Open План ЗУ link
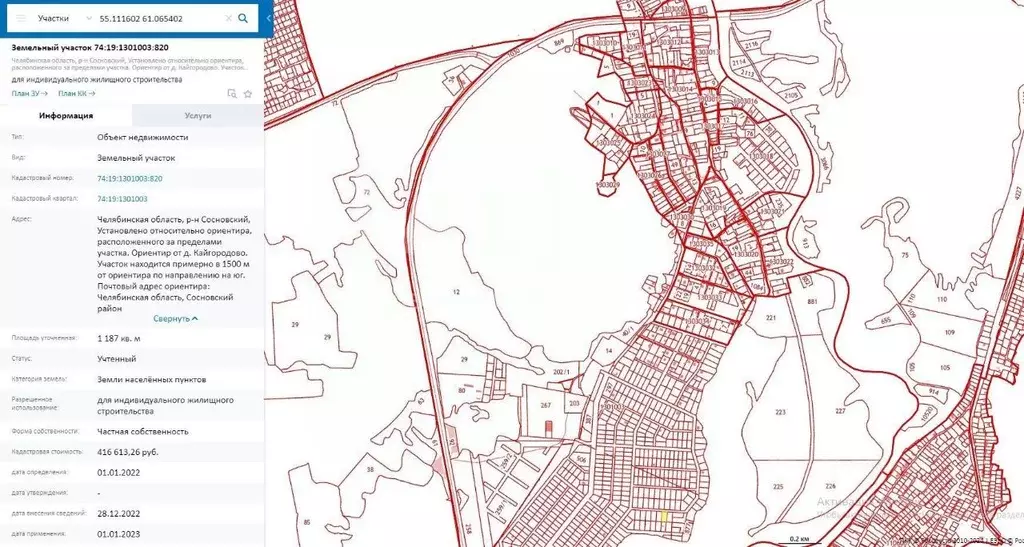Viewport: 1024px width, 547px height. [x=29, y=93]
